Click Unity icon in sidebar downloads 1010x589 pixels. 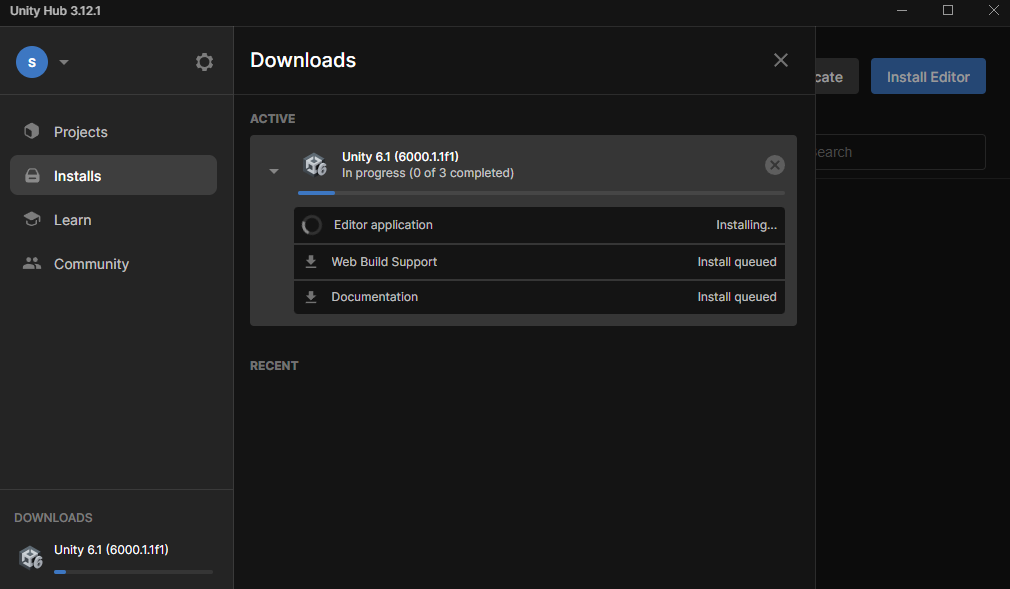(x=31, y=558)
